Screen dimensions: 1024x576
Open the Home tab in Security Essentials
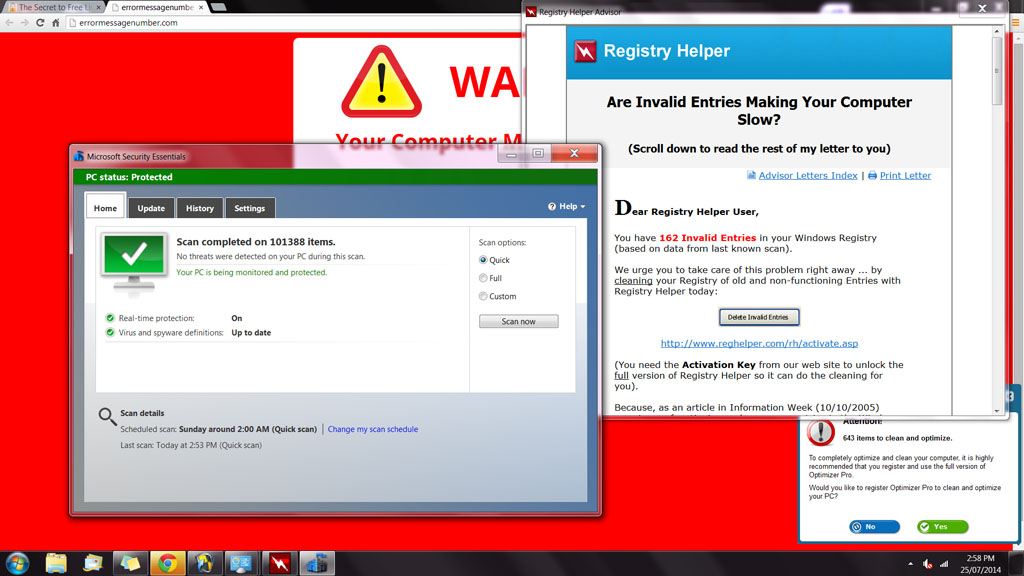pyautogui.click(x=105, y=208)
